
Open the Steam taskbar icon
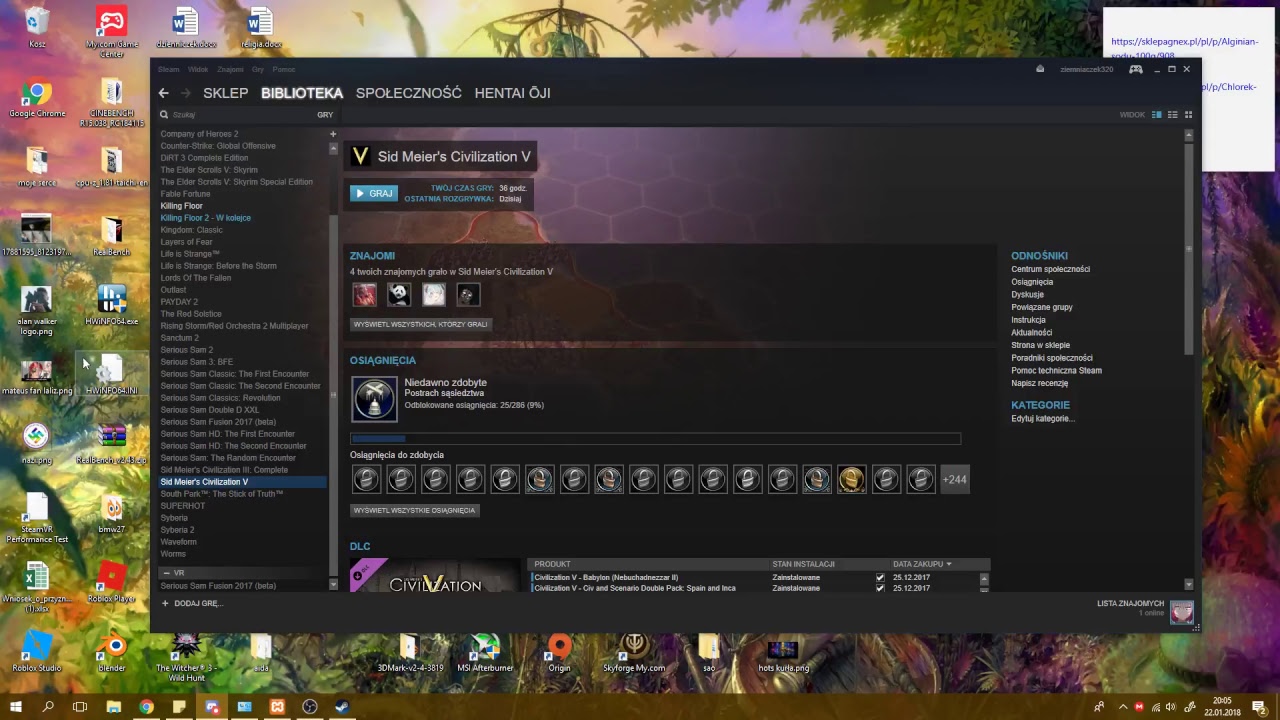pyautogui.click(x=342, y=707)
